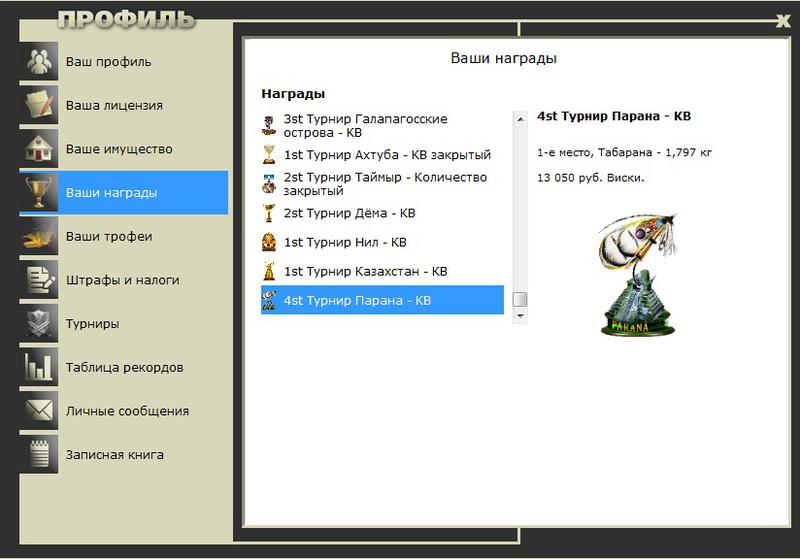Open the Ваша лицензия section
Screen dimensions: 800x559
tap(123, 105)
